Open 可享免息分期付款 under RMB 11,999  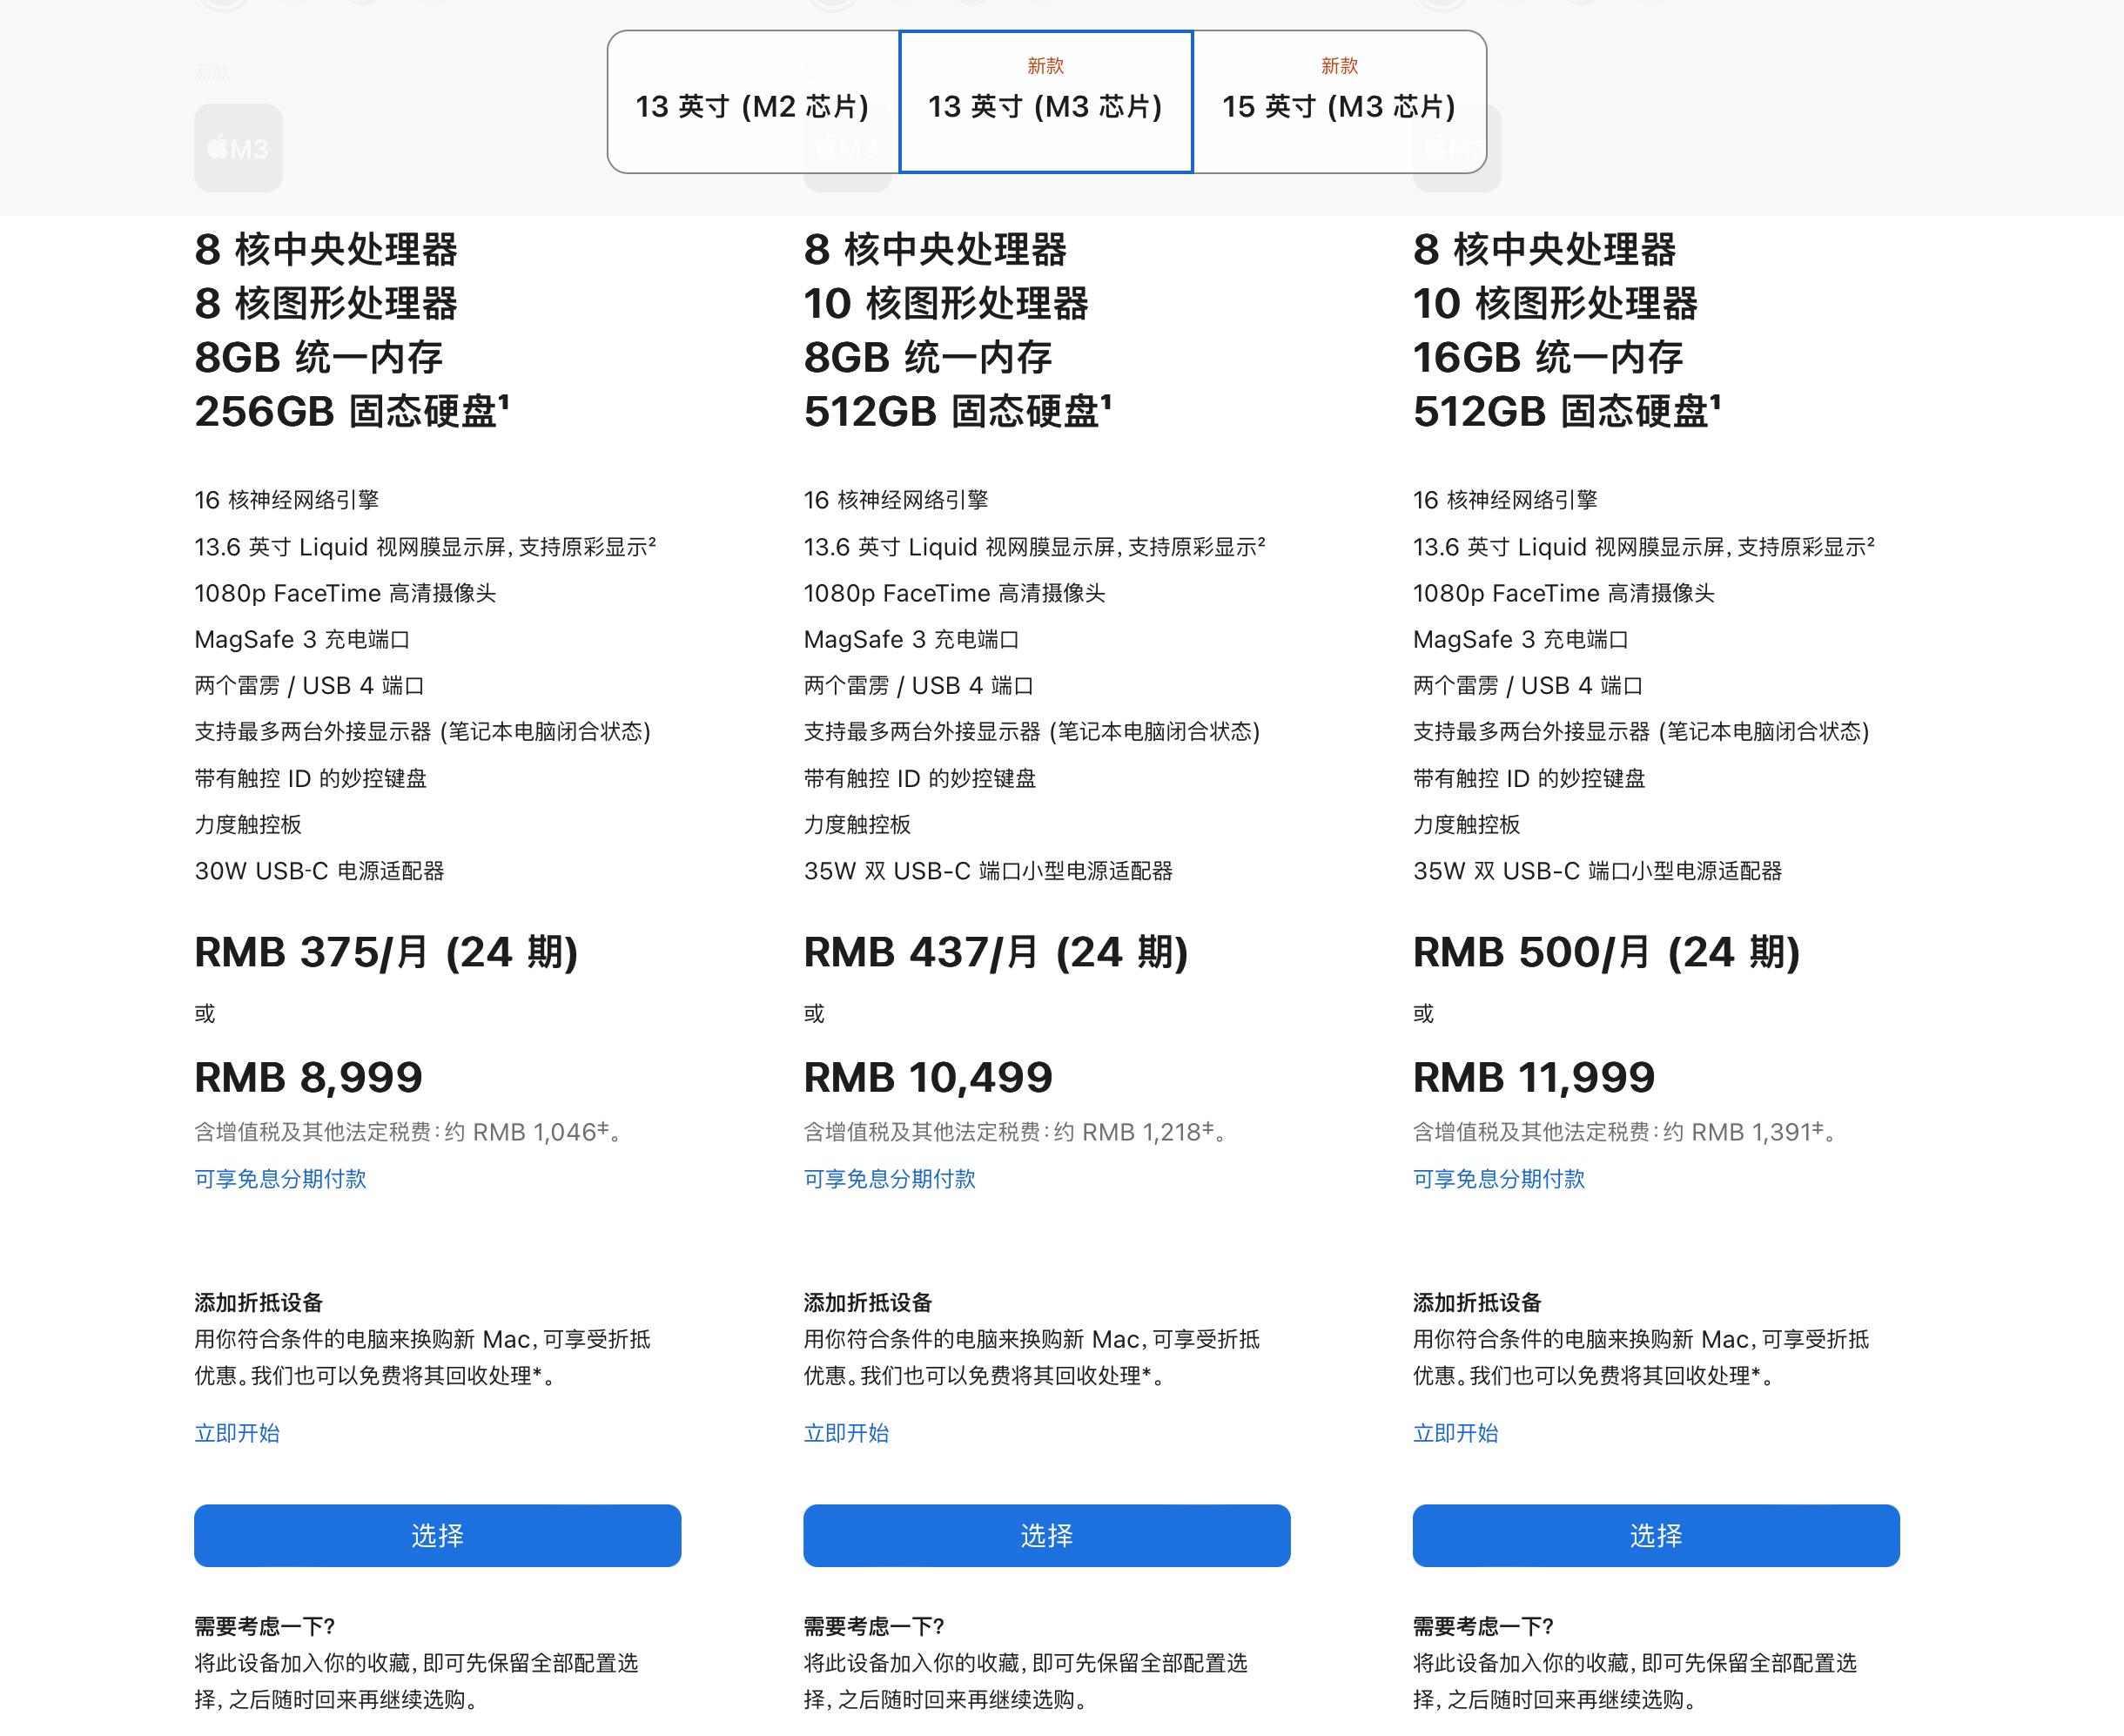tap(1498, 1179)
